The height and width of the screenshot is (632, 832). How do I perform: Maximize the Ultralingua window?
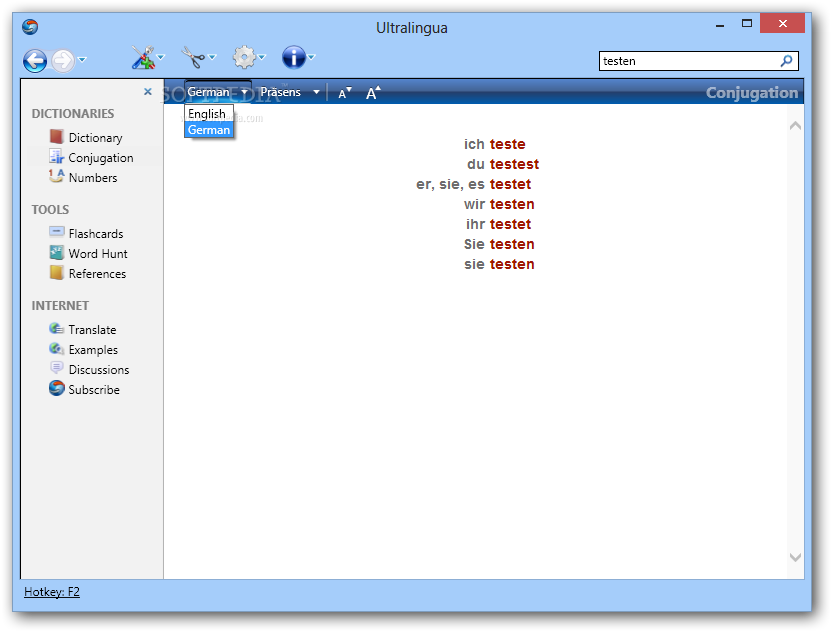point(747,23)
